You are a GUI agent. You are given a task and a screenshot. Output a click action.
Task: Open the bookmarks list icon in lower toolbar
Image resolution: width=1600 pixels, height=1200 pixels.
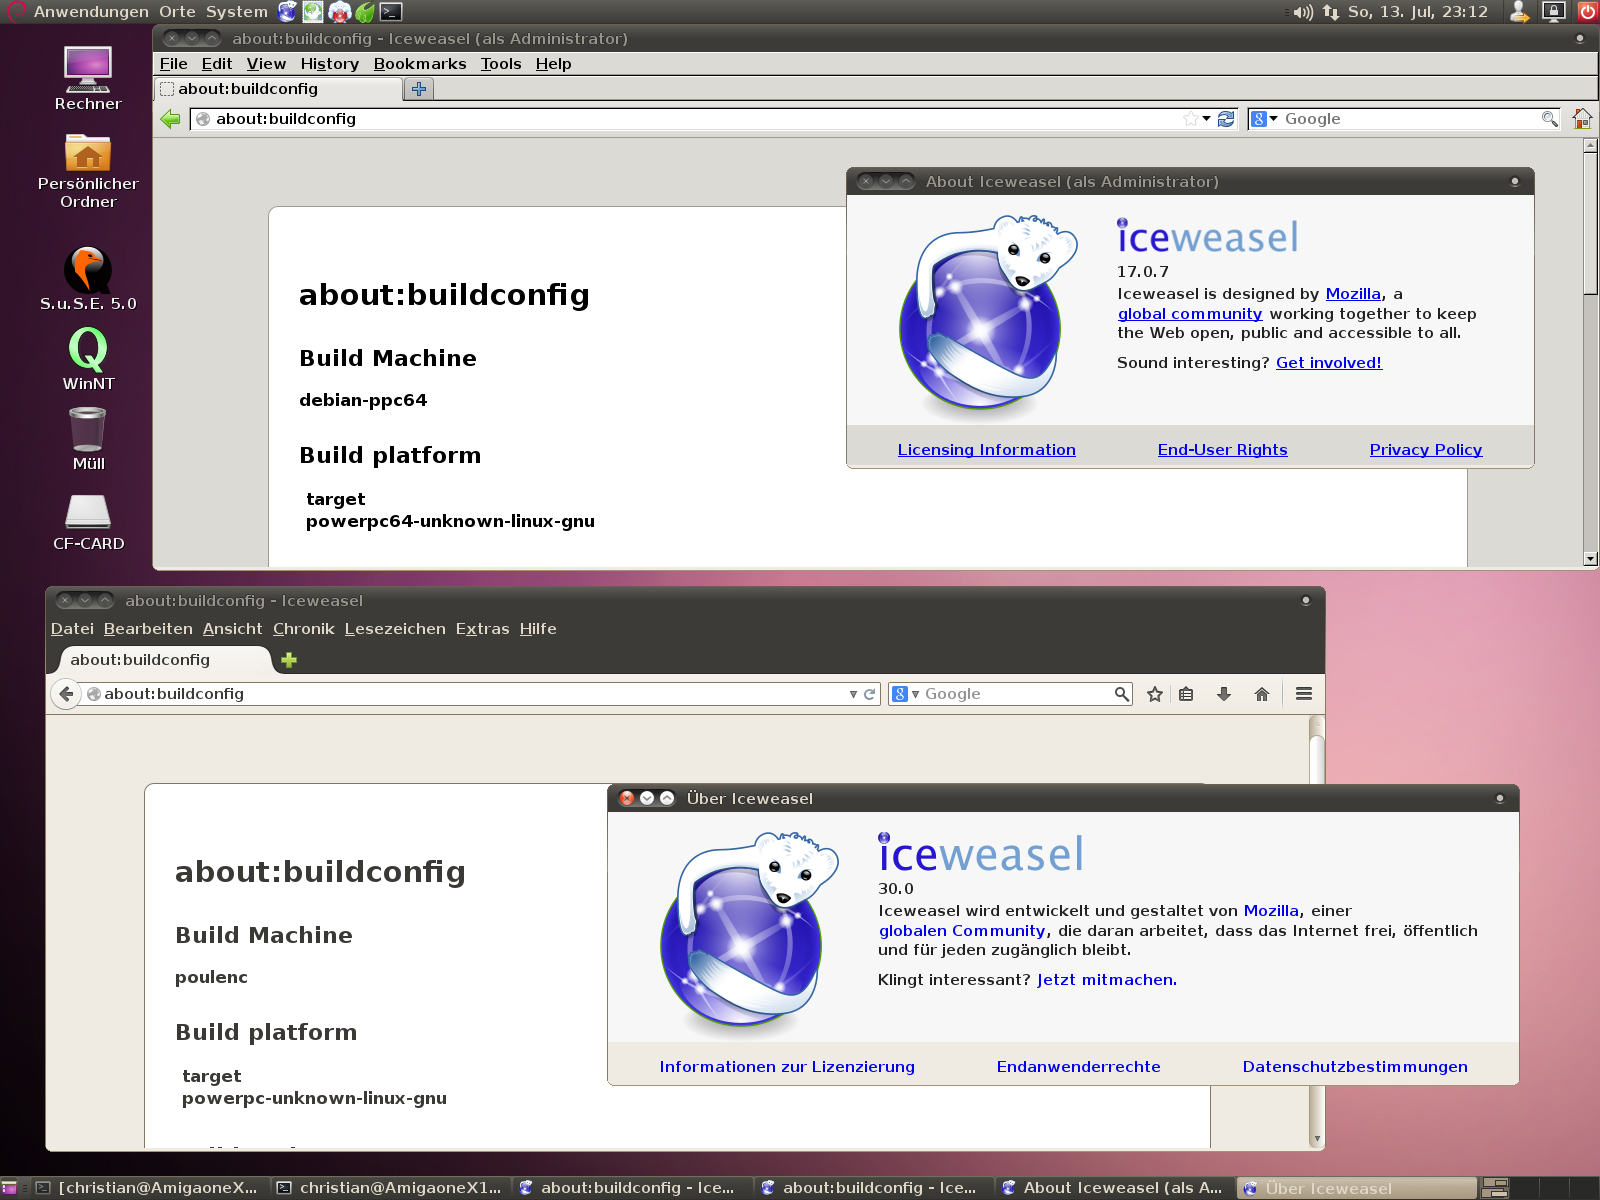click(1186, 694)
